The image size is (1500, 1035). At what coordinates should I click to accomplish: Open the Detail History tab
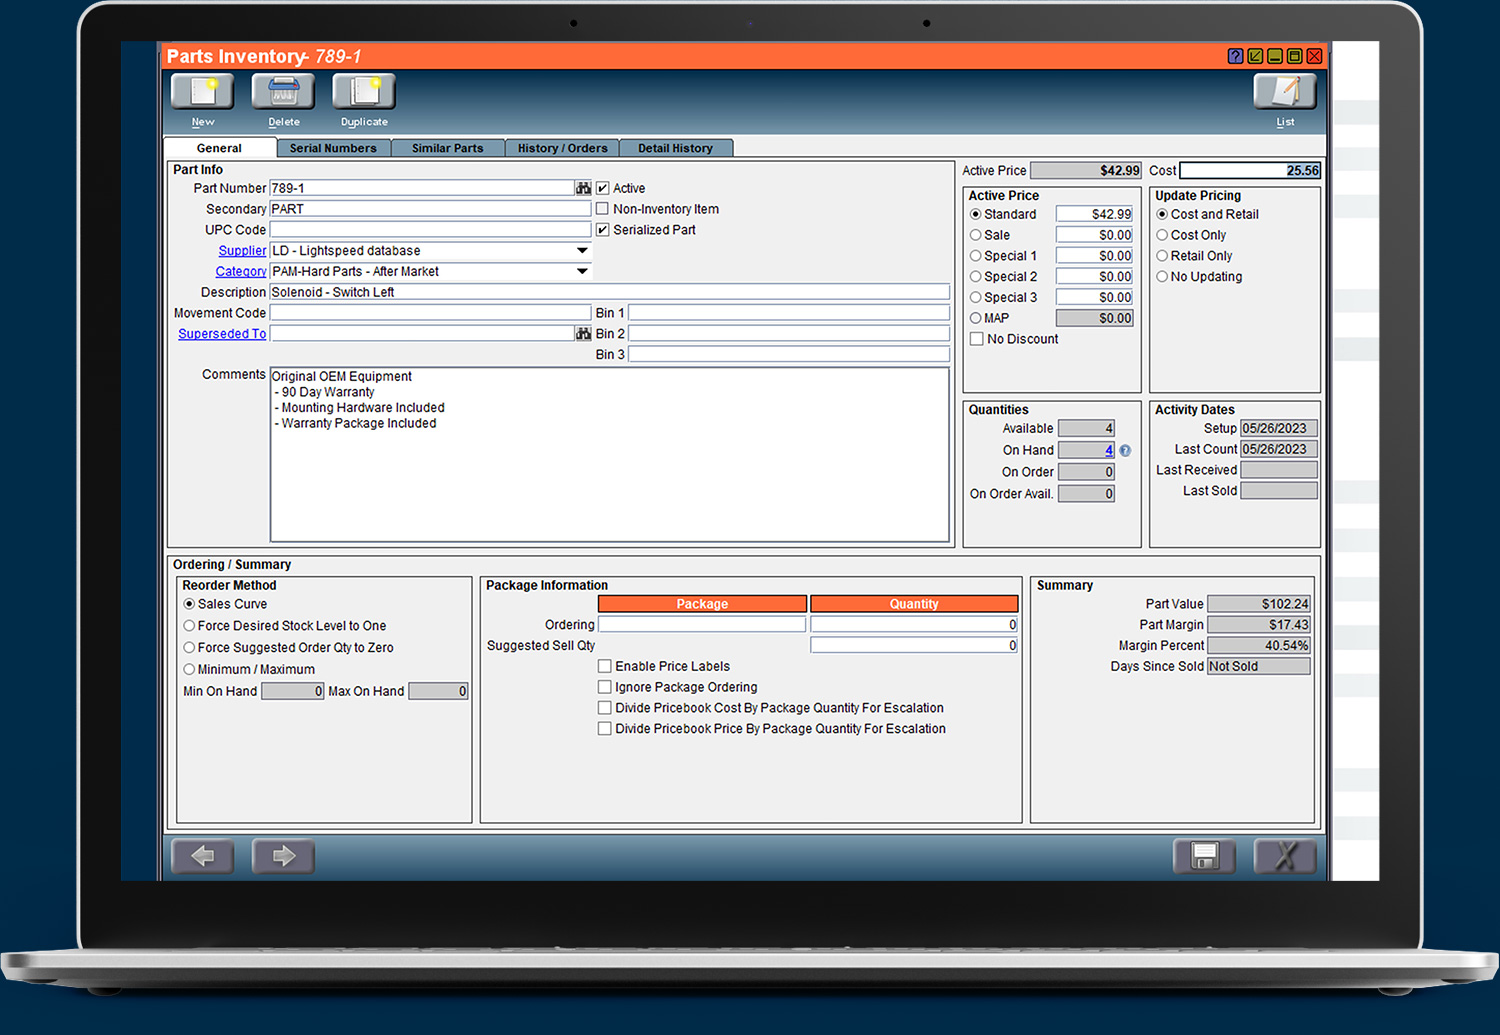[x=676, y=148]
